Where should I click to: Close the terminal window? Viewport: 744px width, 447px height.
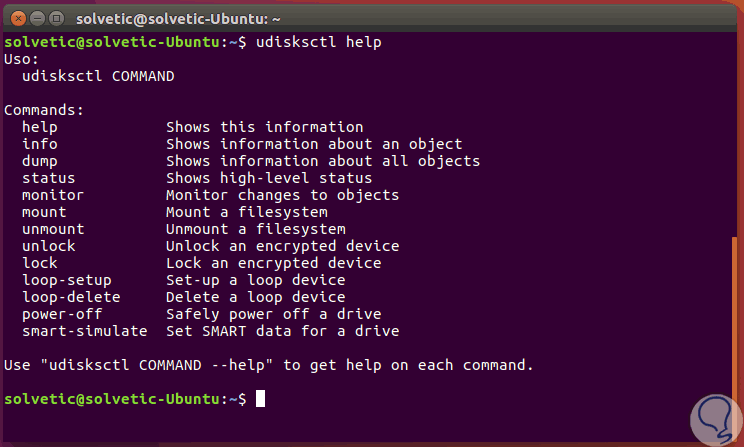click(x=17, y=17)
